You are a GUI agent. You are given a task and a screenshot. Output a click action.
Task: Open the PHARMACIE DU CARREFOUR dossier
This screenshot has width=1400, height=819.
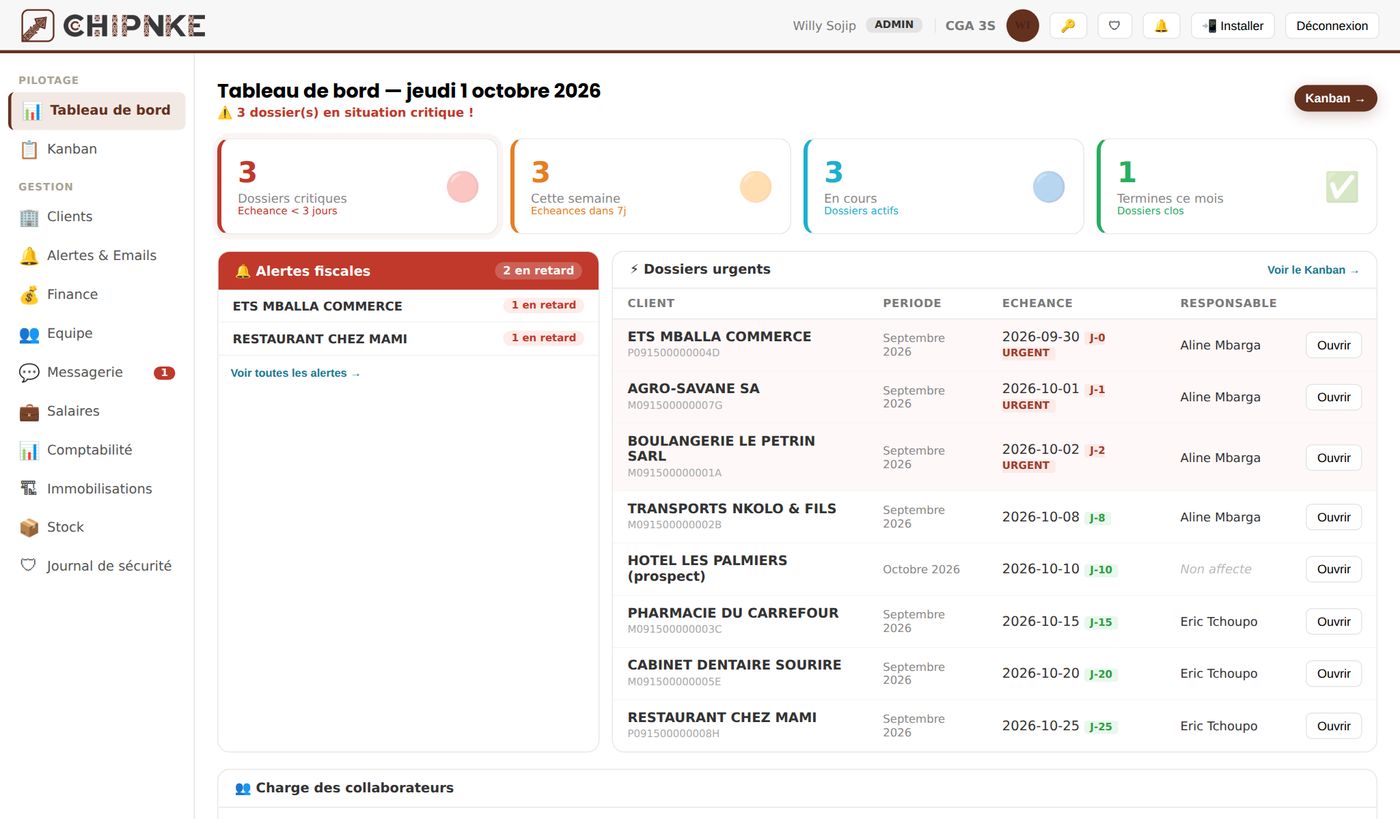tap(1333, 621)
